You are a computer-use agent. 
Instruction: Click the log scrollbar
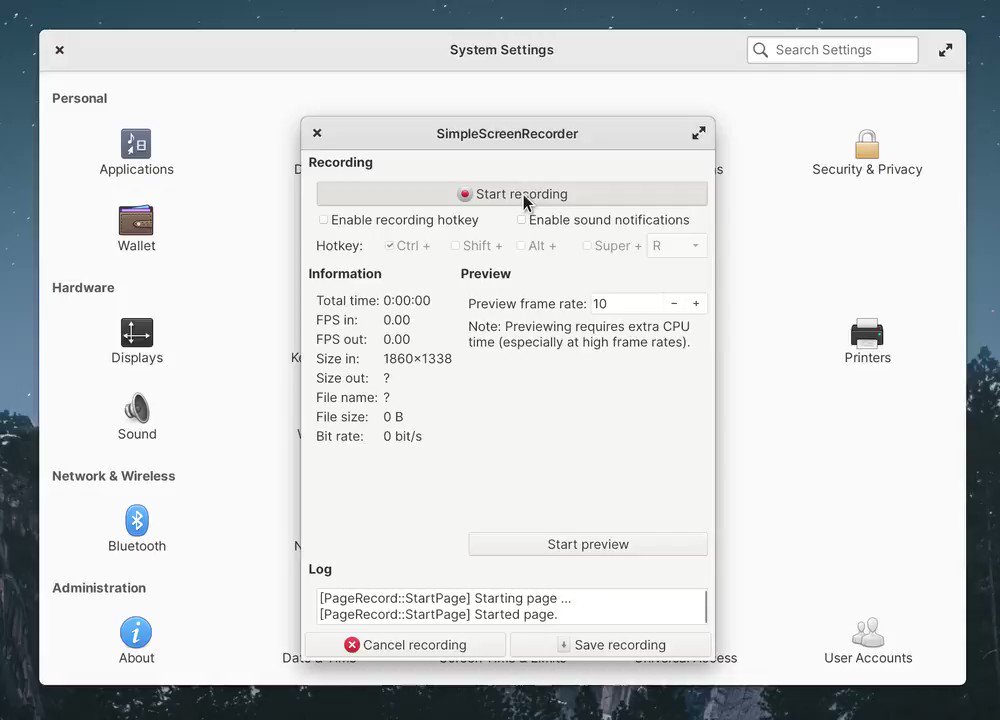705,606
